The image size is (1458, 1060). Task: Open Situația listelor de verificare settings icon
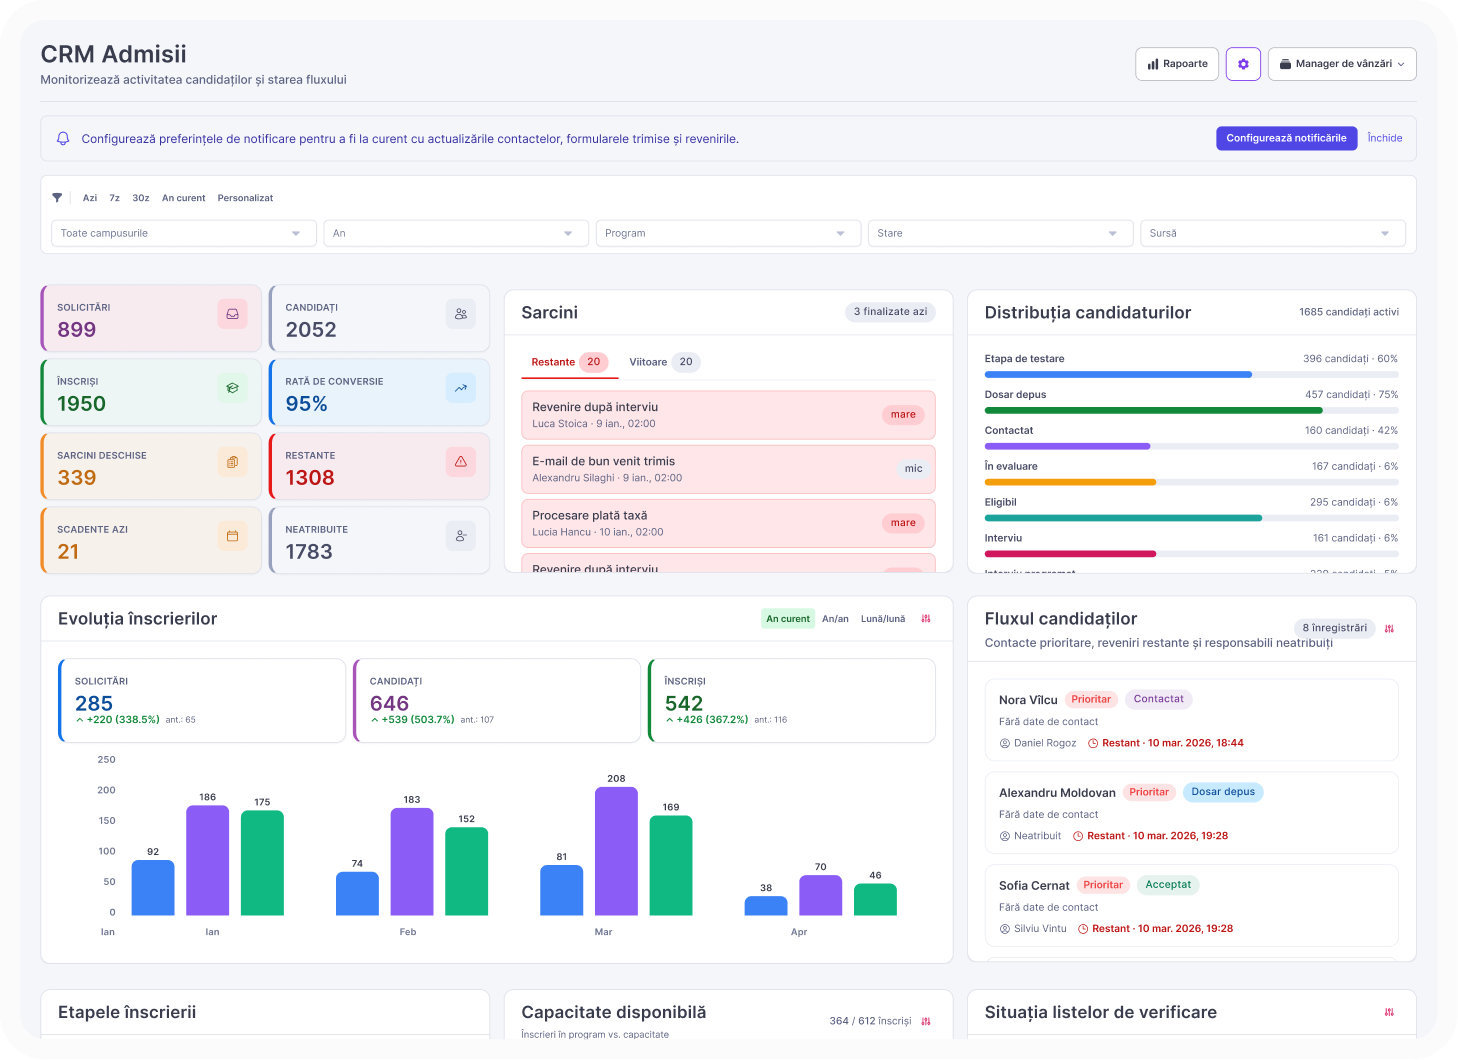click(1389, 1012)
